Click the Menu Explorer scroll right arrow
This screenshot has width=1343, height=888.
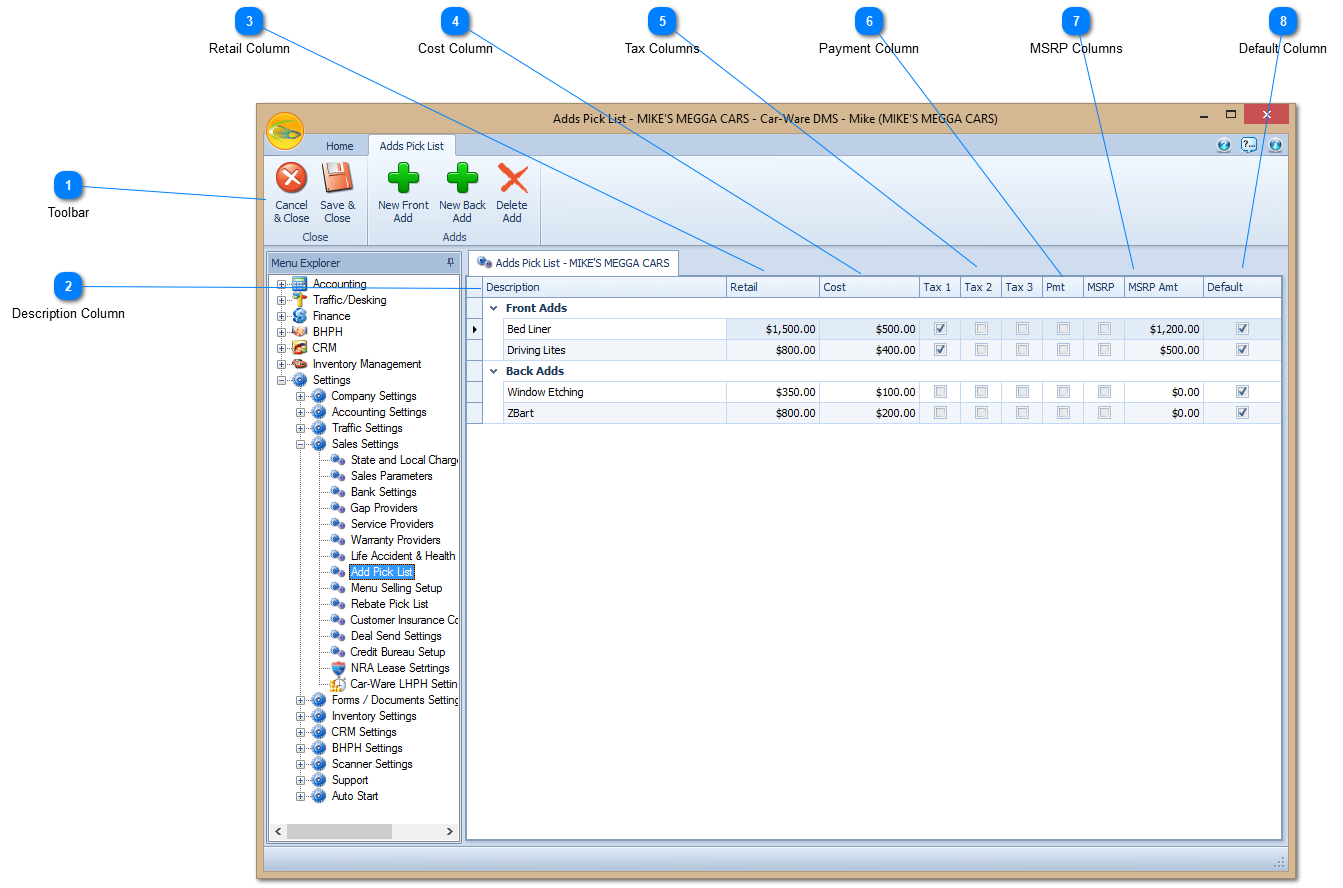coord(450,831)
